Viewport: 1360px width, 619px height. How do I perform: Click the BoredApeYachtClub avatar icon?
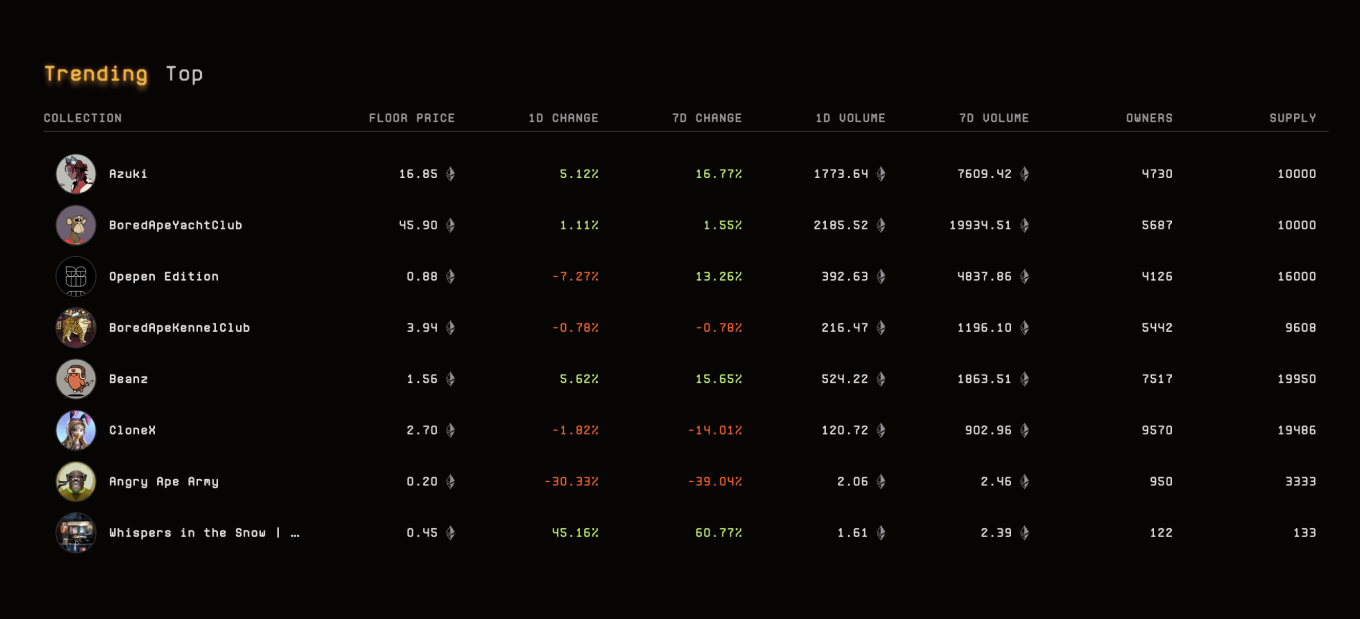(x=76, y=225)
